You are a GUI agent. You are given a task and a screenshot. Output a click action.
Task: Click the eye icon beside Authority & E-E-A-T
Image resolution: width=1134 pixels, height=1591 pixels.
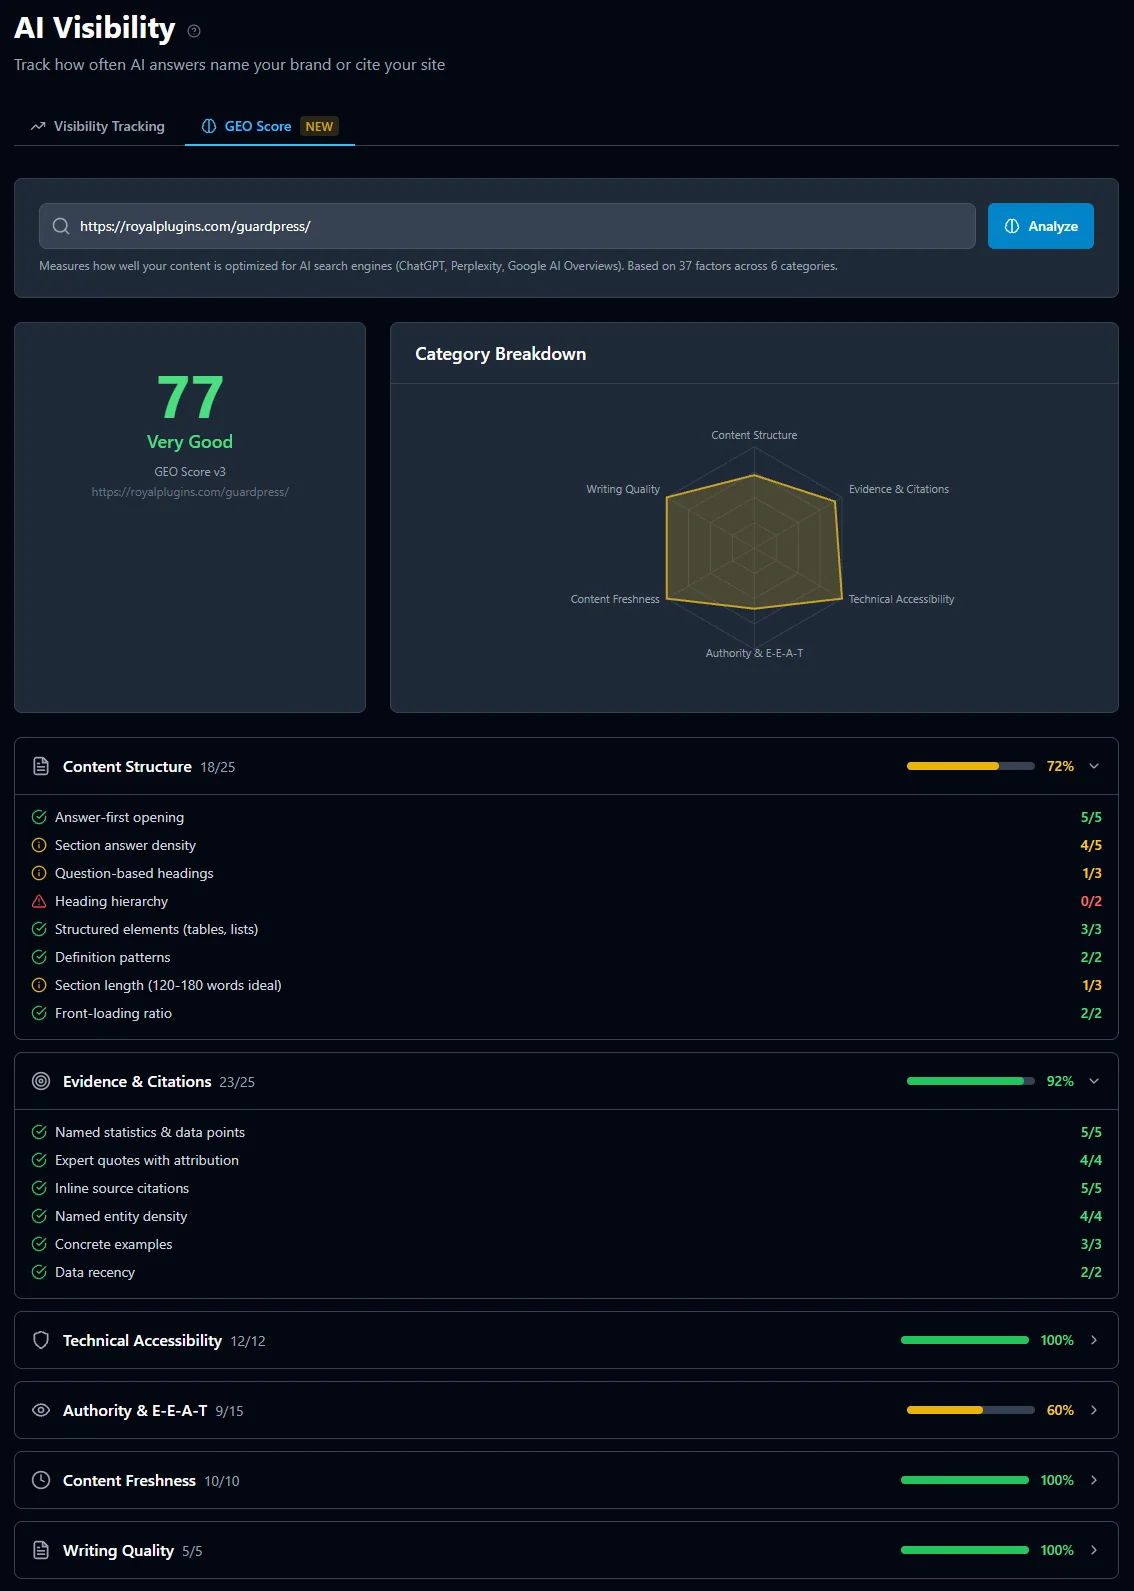[x=41, y=1410]
